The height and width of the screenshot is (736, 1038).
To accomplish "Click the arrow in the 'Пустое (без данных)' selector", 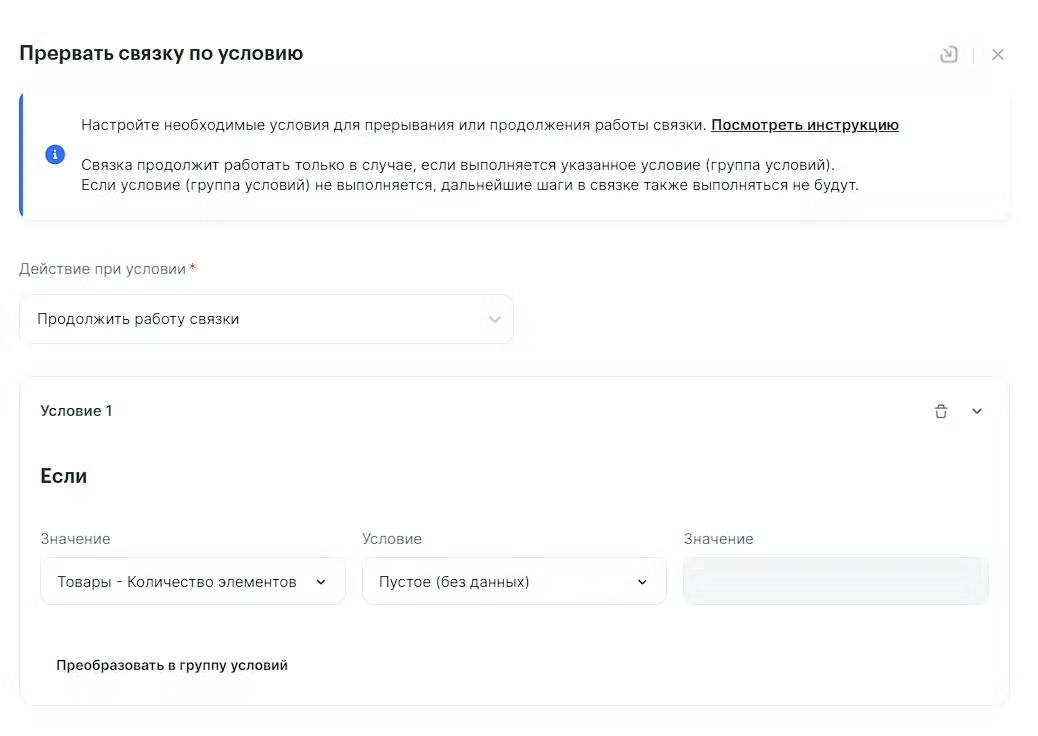I will [642, 582].
